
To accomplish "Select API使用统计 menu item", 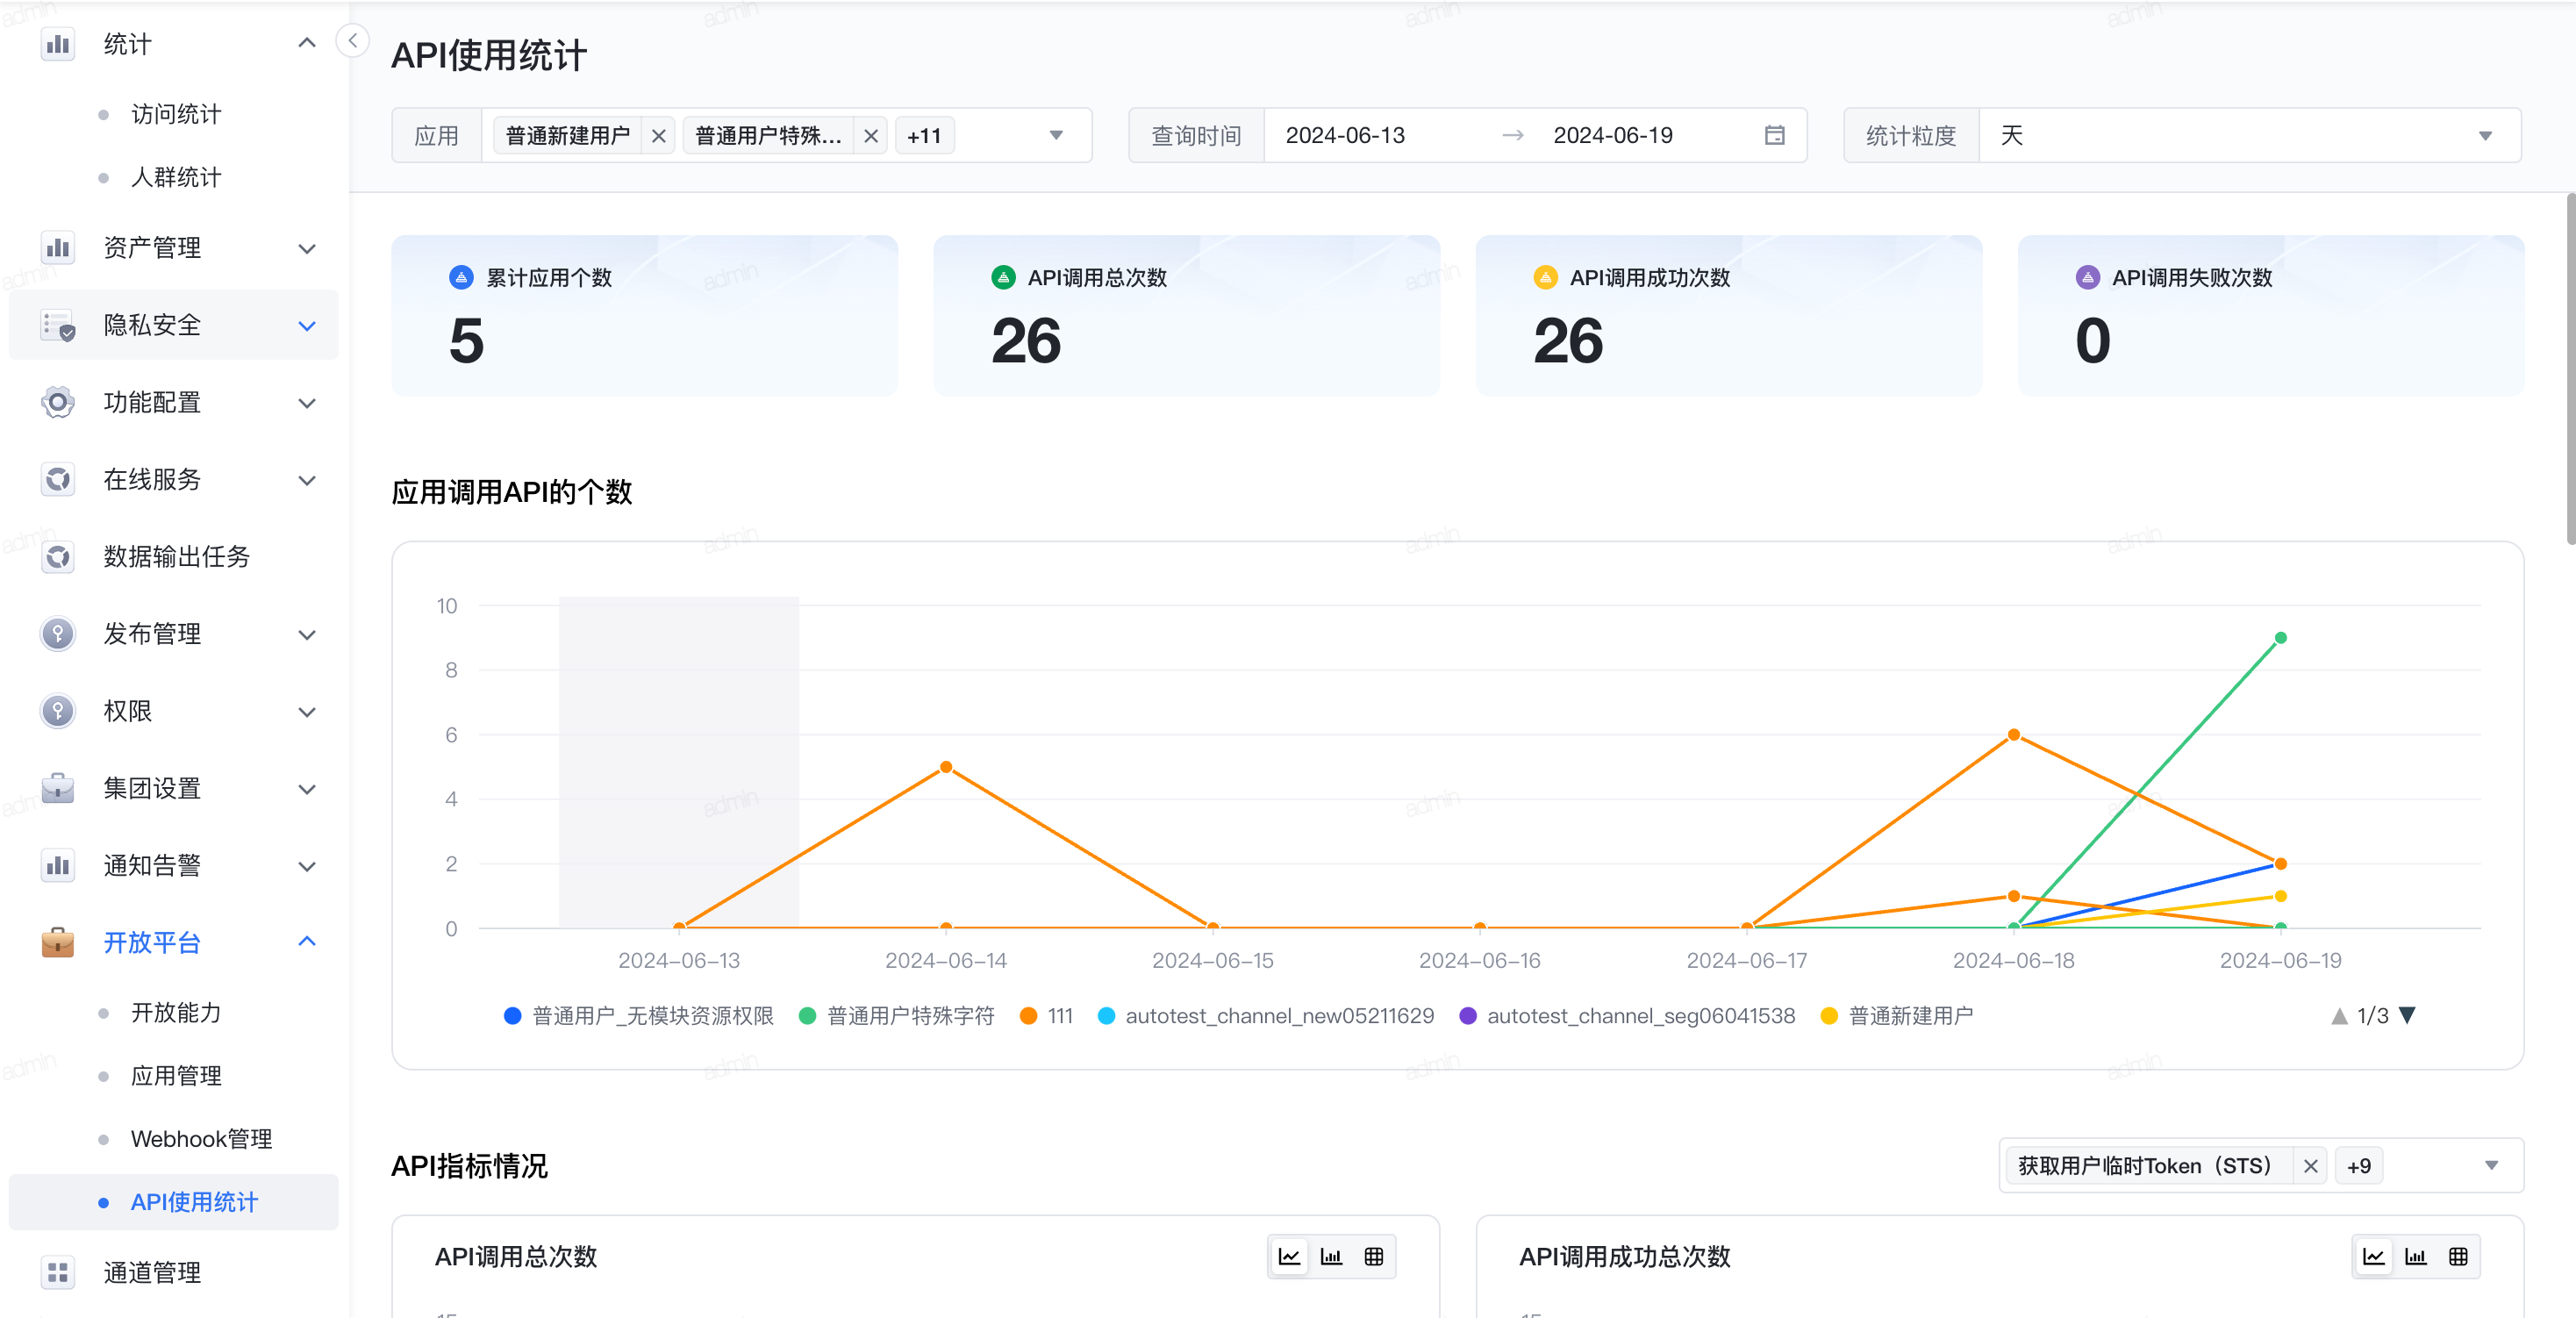I will [x=174, y=1202].
